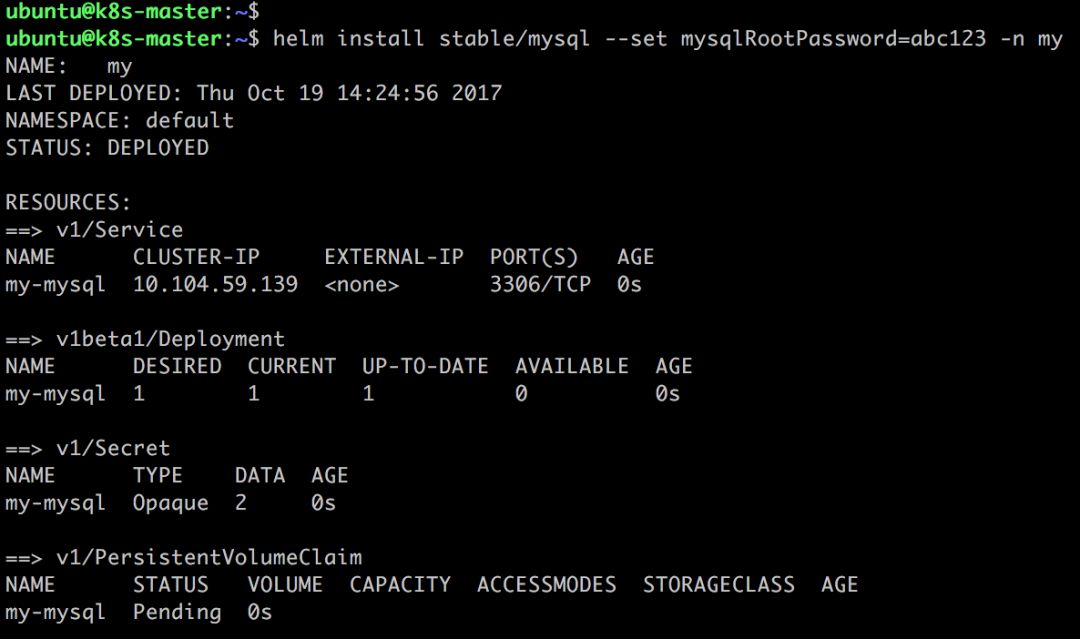The width and height of the screenshot is (1080, 639).
Task: Click the EXTERNAL-IP column header
Action: point(394,257)
